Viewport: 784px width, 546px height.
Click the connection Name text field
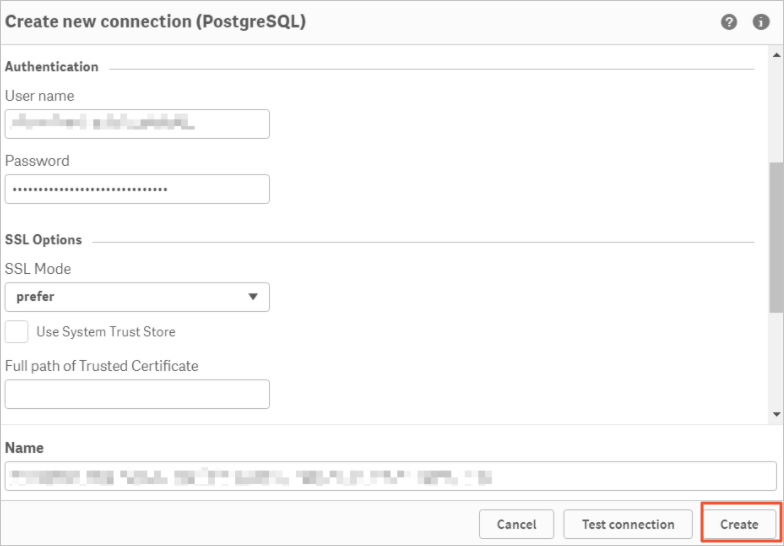(390, 476)
